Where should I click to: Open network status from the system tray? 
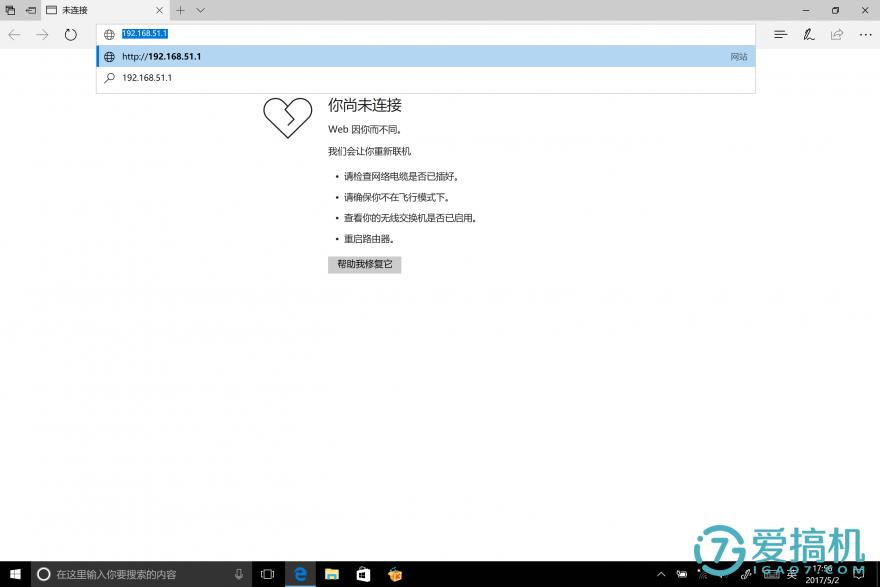click(703, 574)
